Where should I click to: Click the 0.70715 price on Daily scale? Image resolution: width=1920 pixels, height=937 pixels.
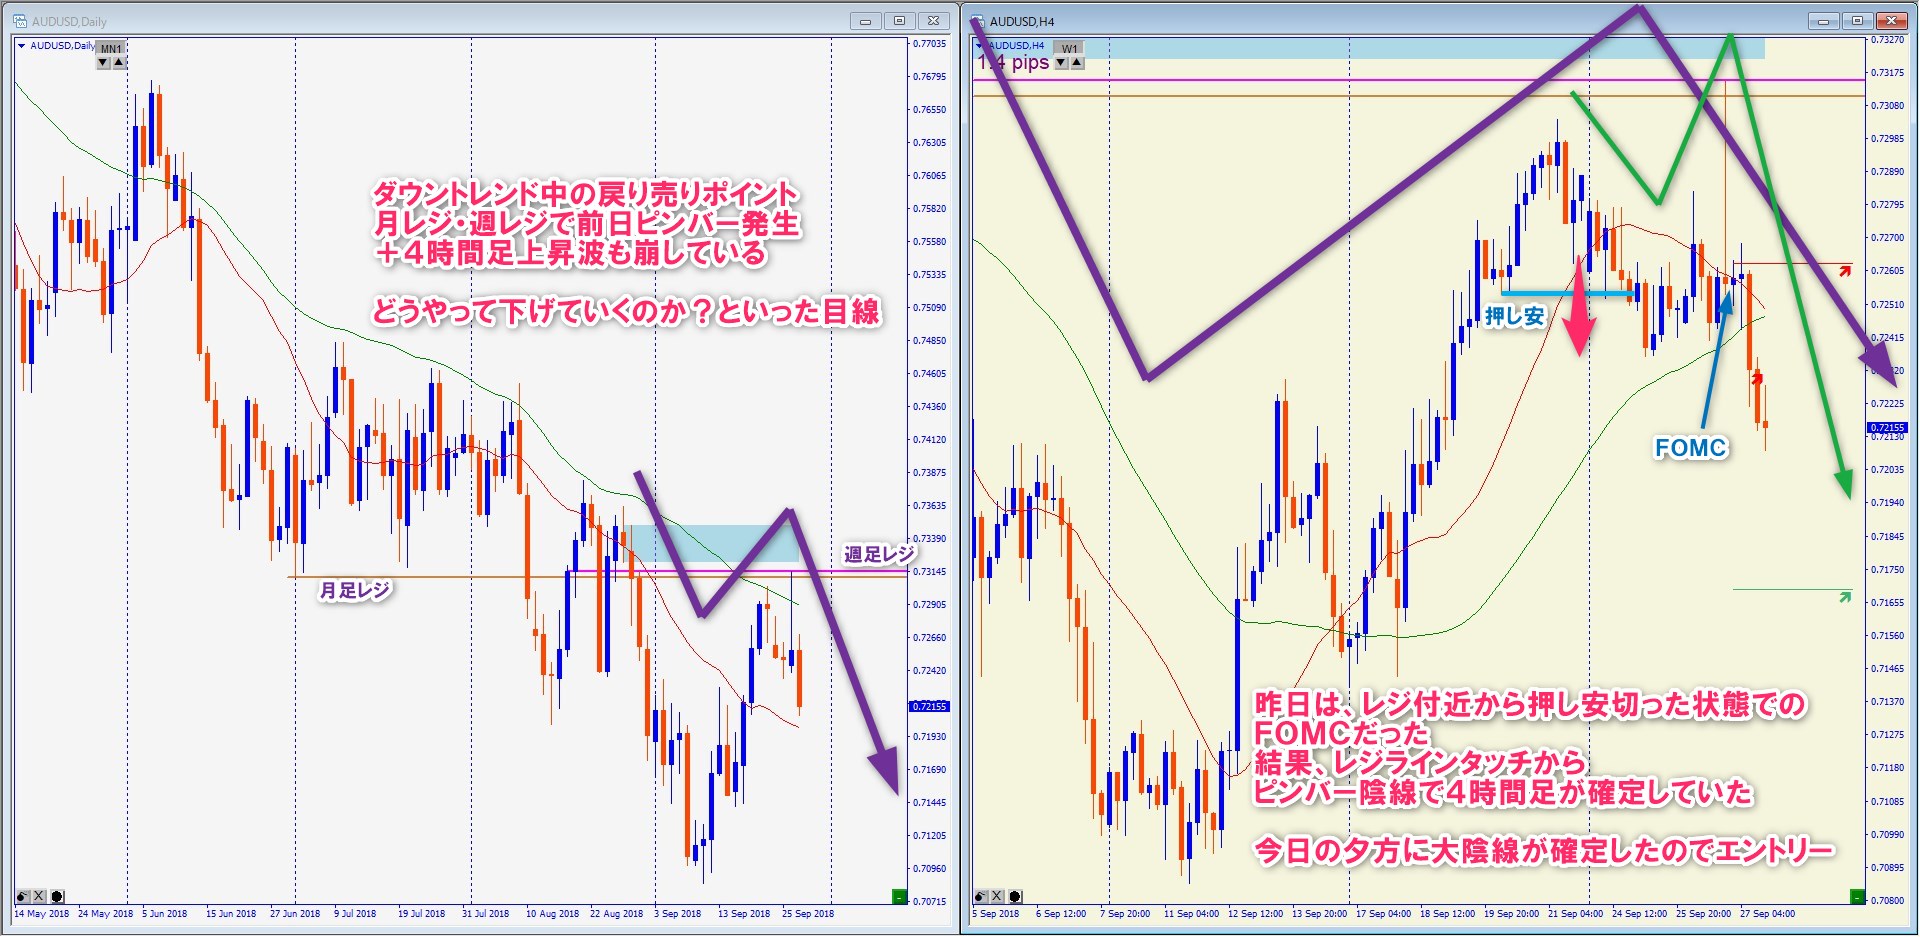pos(929,901)
